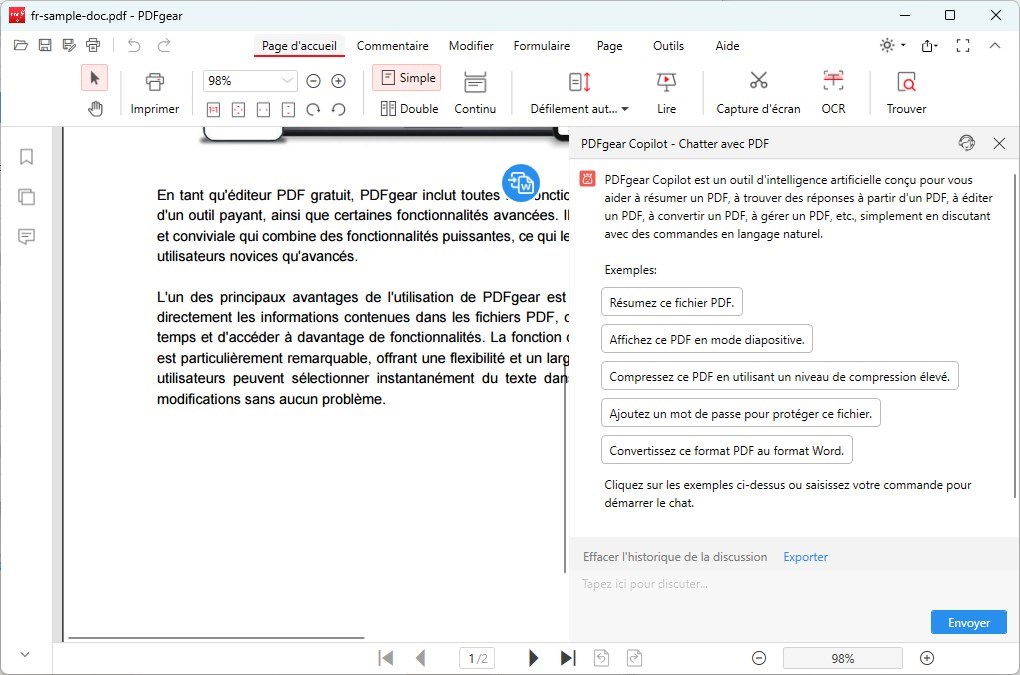Click the small printer icon in the top toolbar
This screenshot has height=675, width=1020.
(93, 46)
